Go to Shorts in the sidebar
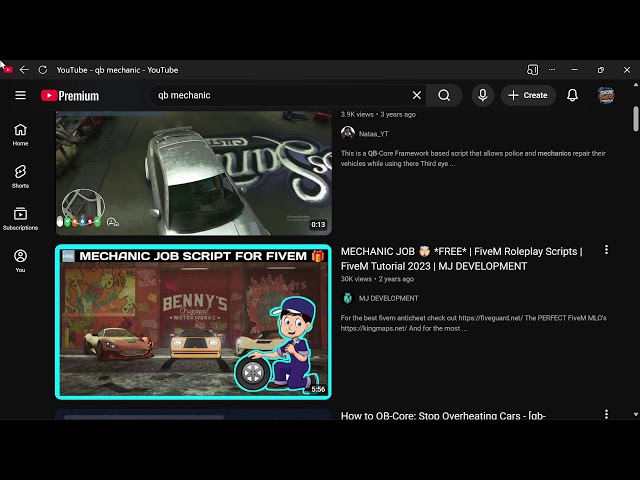 pos(20,176)
